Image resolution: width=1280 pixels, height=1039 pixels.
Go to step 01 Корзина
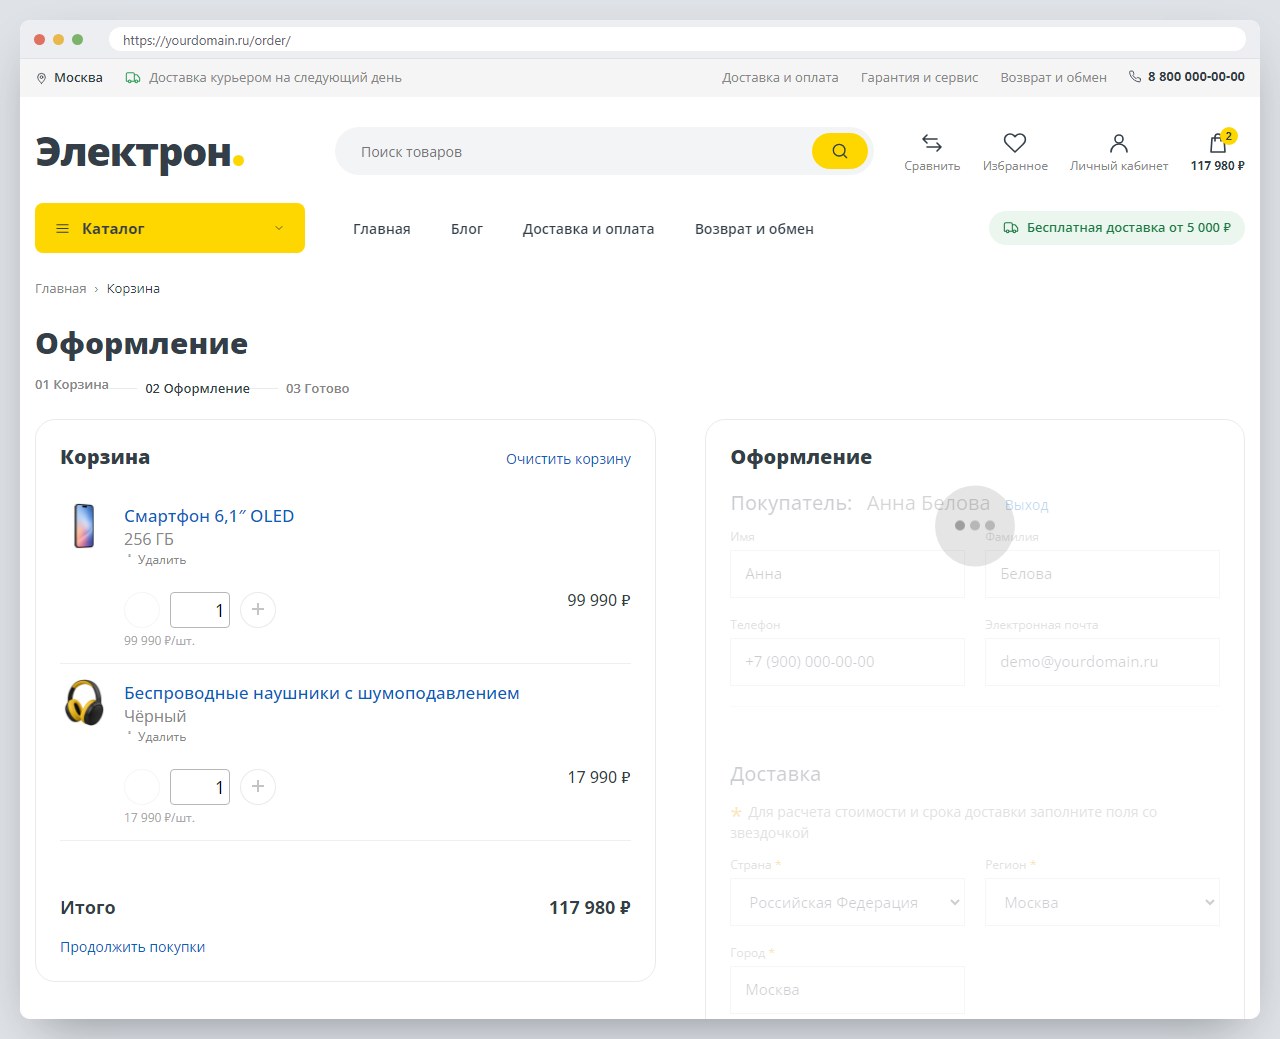click(x=72, y=384)
